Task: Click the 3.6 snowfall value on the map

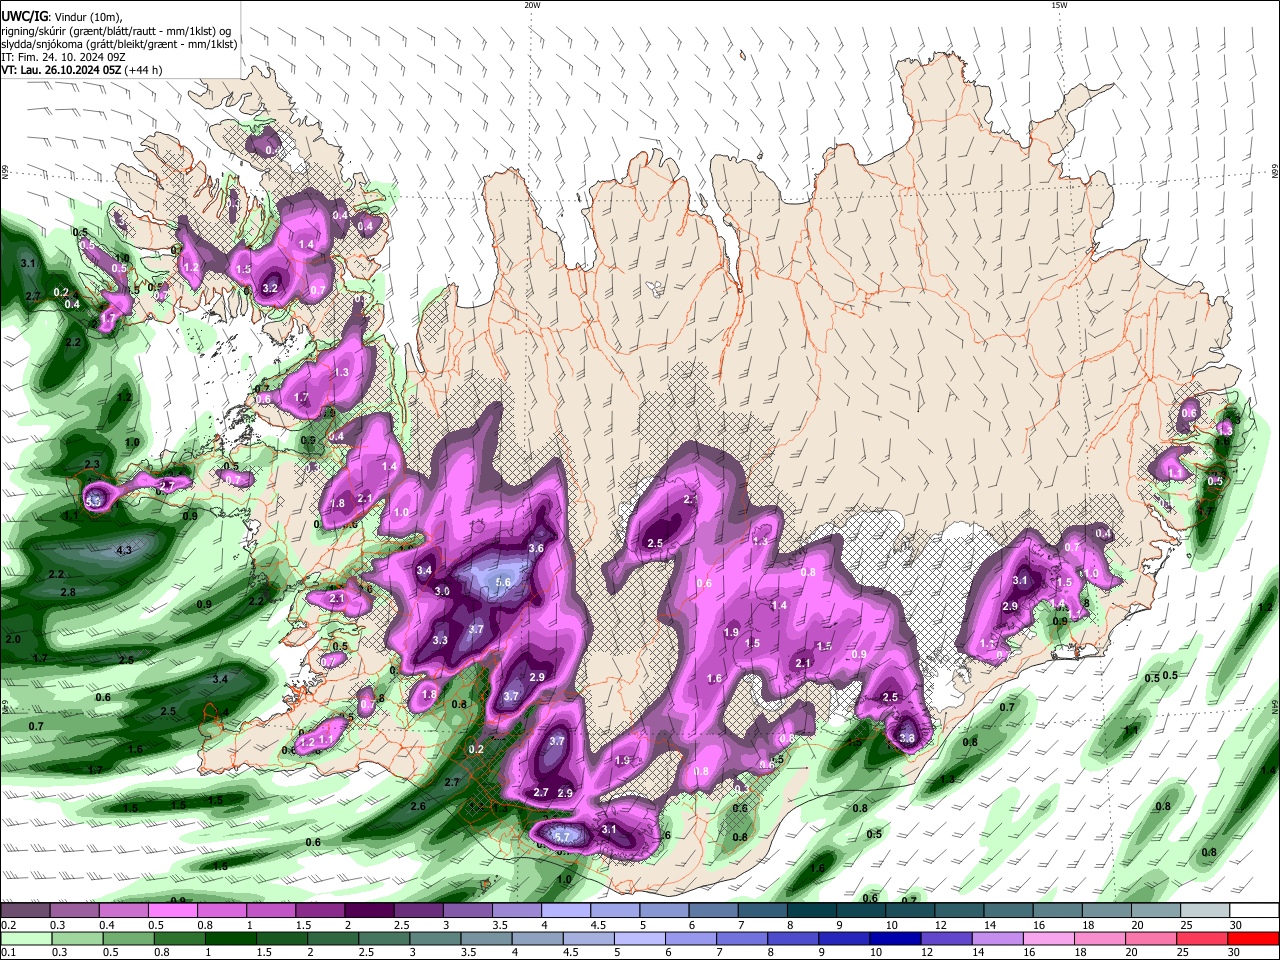Action: tap(536, 548)
